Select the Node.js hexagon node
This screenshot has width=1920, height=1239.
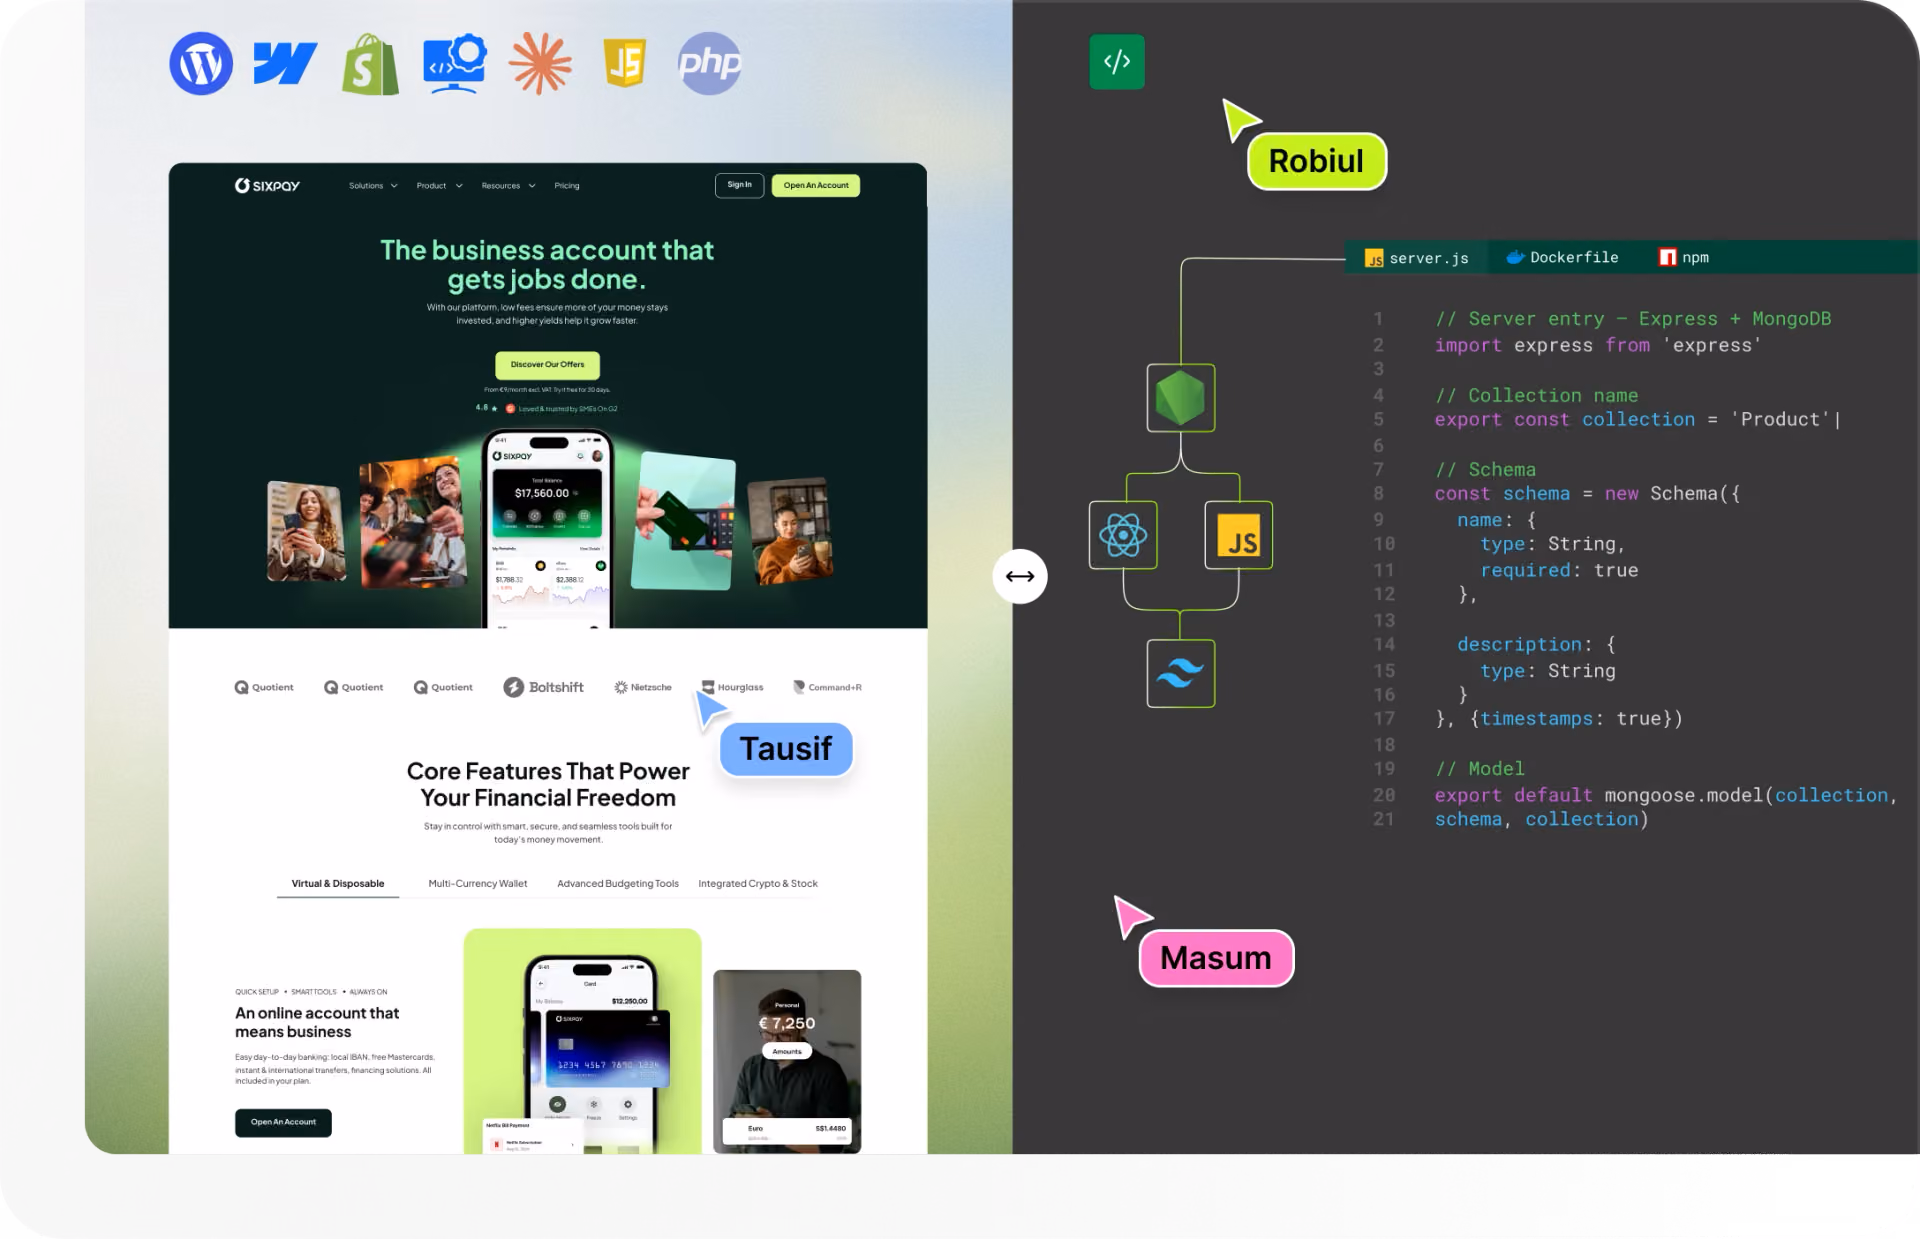tap(1181, 398)
